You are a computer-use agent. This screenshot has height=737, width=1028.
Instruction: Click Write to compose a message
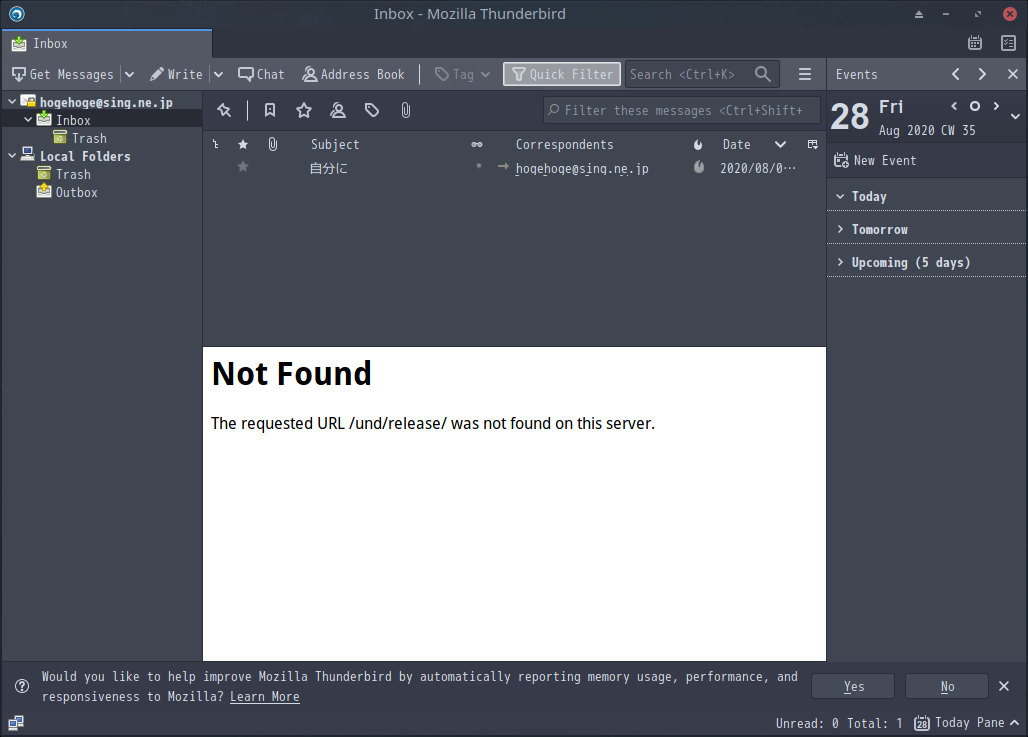click(x=176, y=74)
